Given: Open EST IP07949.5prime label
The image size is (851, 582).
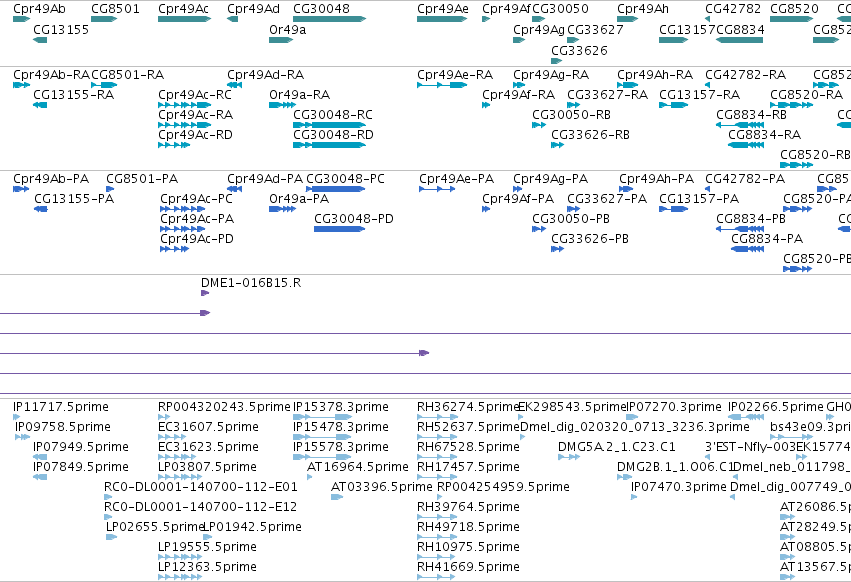Looking at the screenshot, I should [81, 447].
